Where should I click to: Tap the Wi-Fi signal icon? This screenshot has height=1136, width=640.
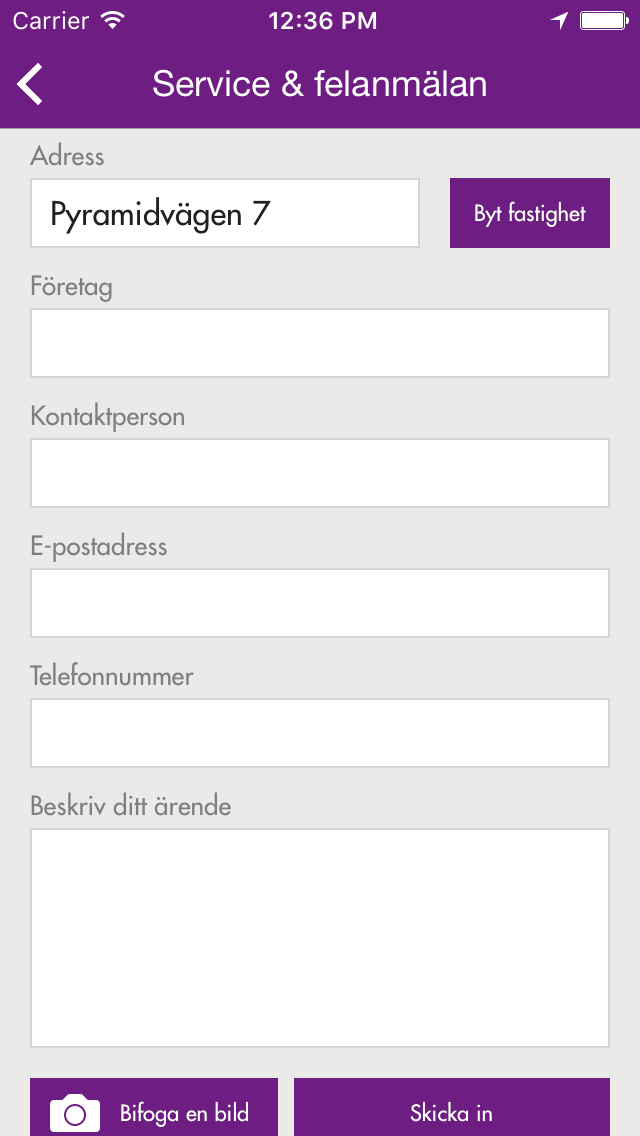pyautogui.click(x=113, y=20)
